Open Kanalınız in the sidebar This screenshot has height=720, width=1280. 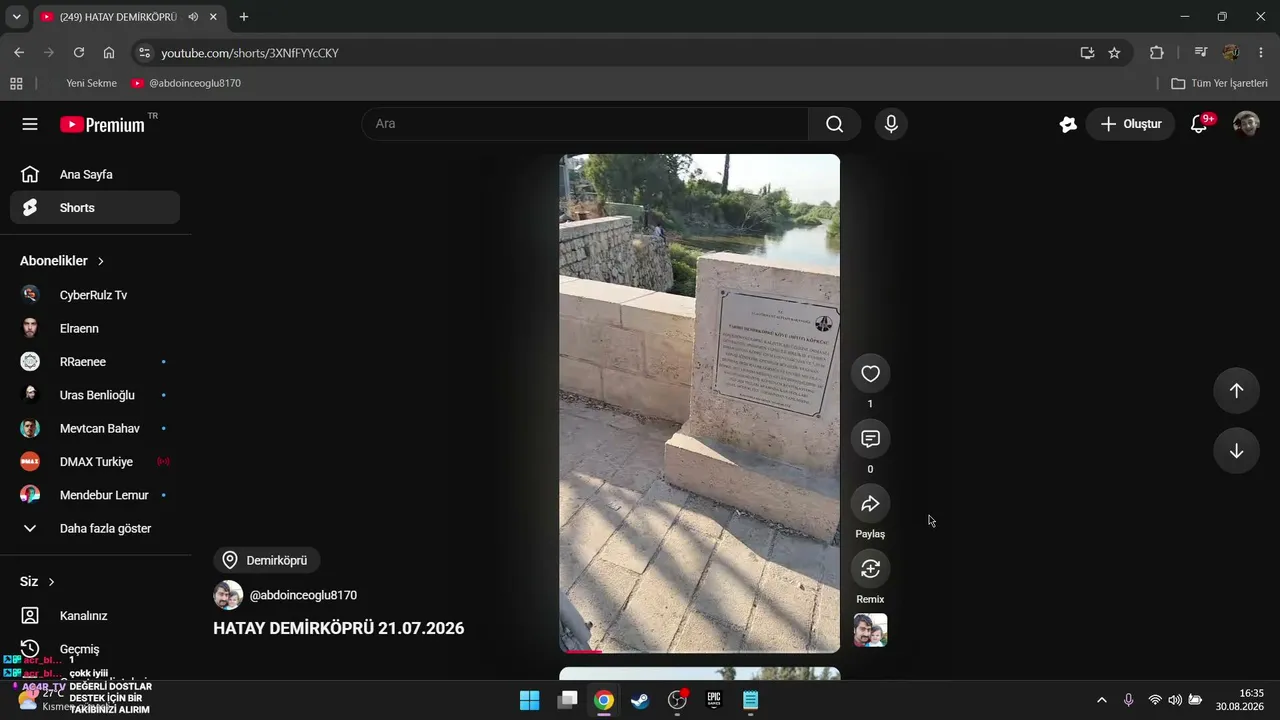coord(95,616)
